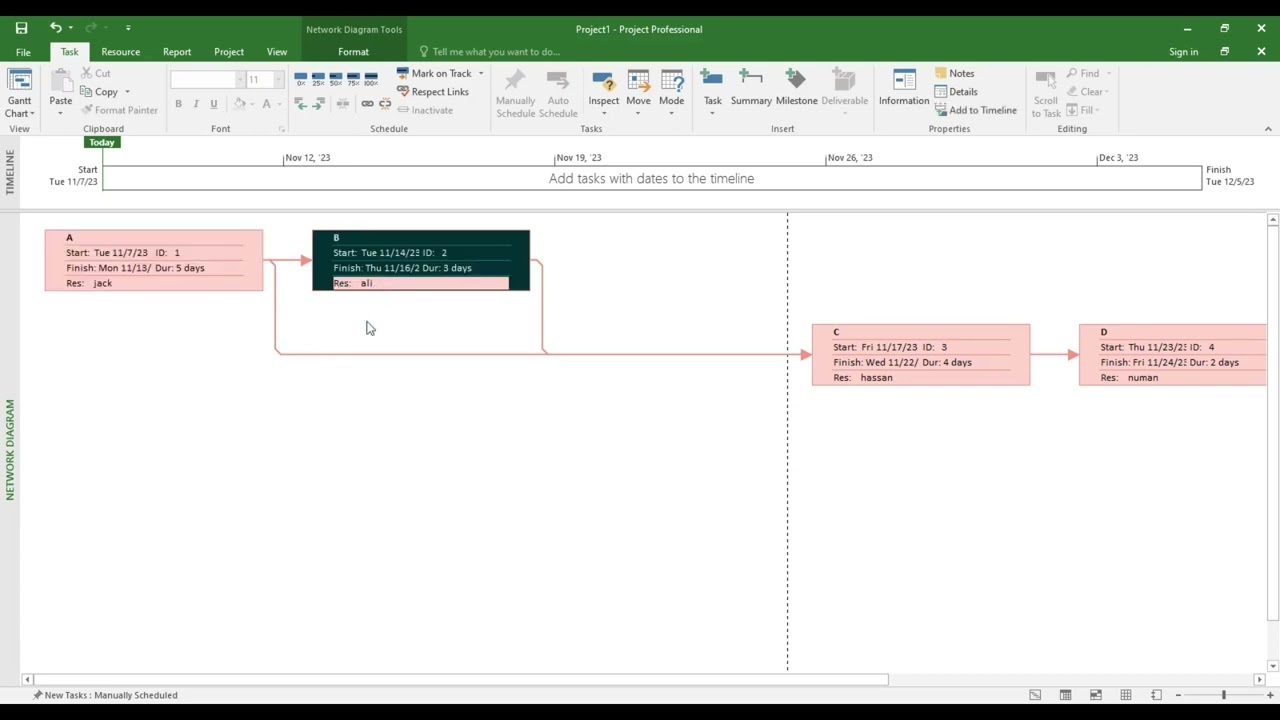Expand the Paste dropdown arrow
Screen dimensions: 1280x720
(x=61, y=112)
